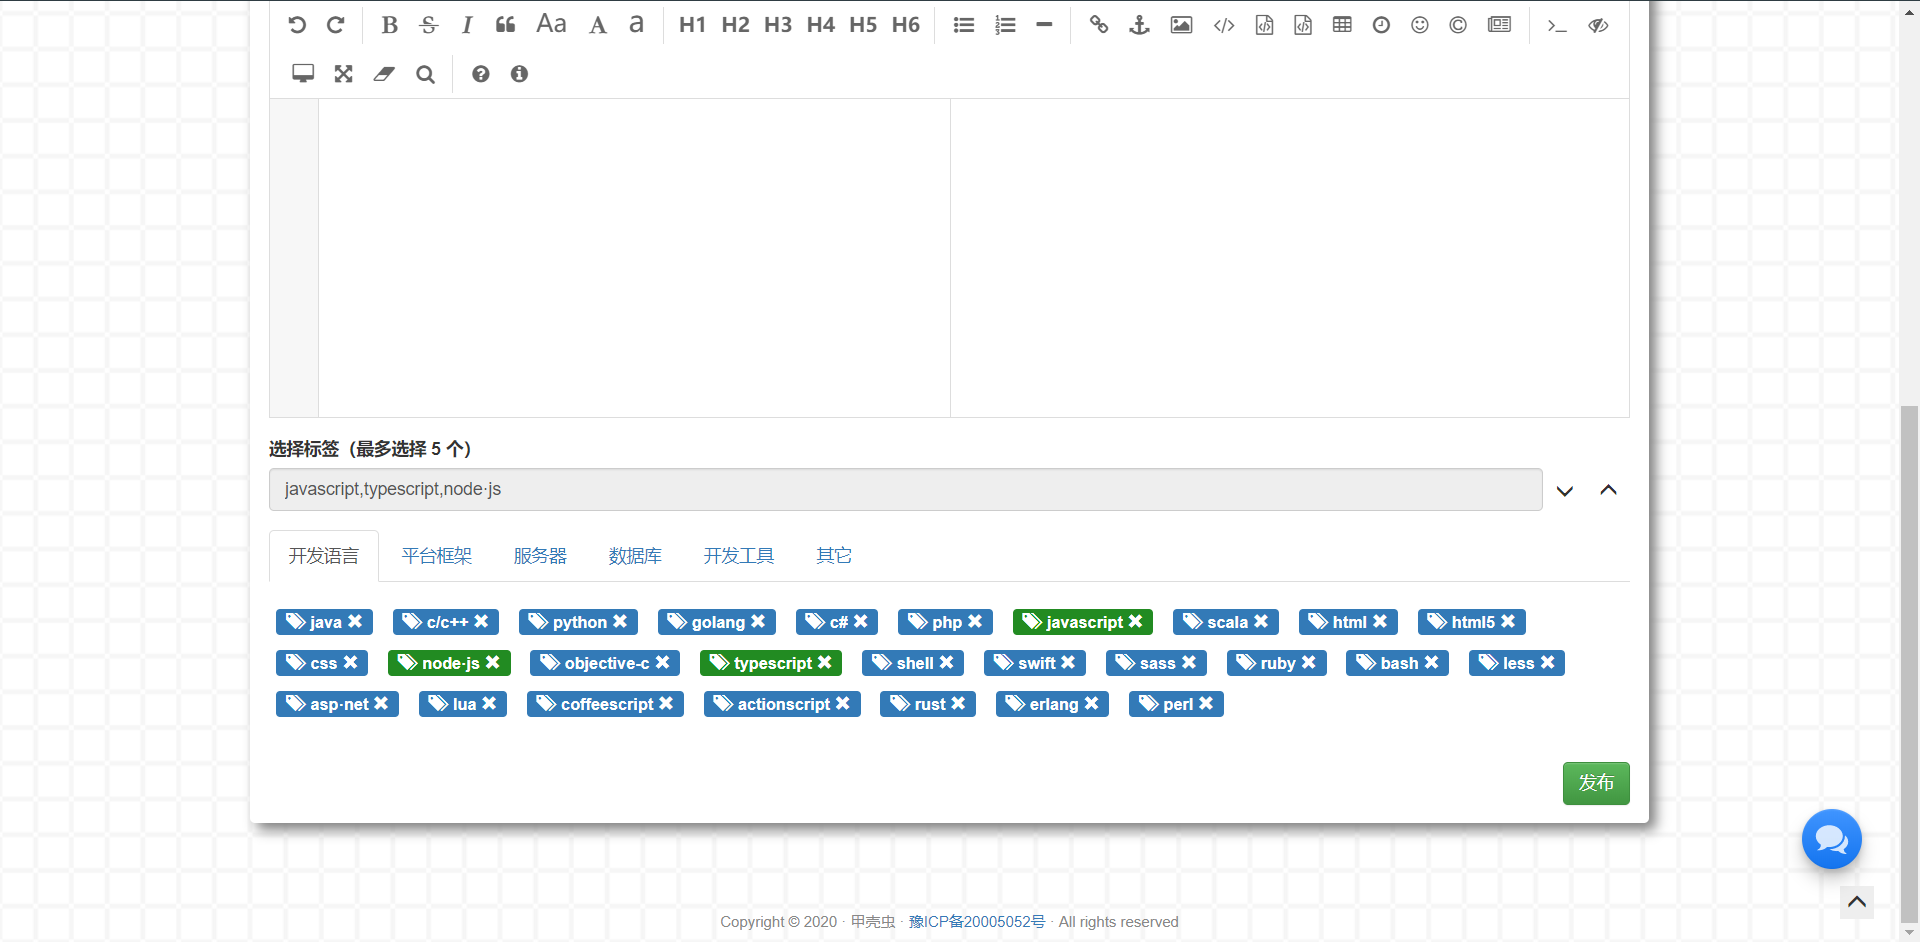Viewport: 1920px width, 942px height.
Task: Switch to the 其它 tab
Action: [834, 556]
